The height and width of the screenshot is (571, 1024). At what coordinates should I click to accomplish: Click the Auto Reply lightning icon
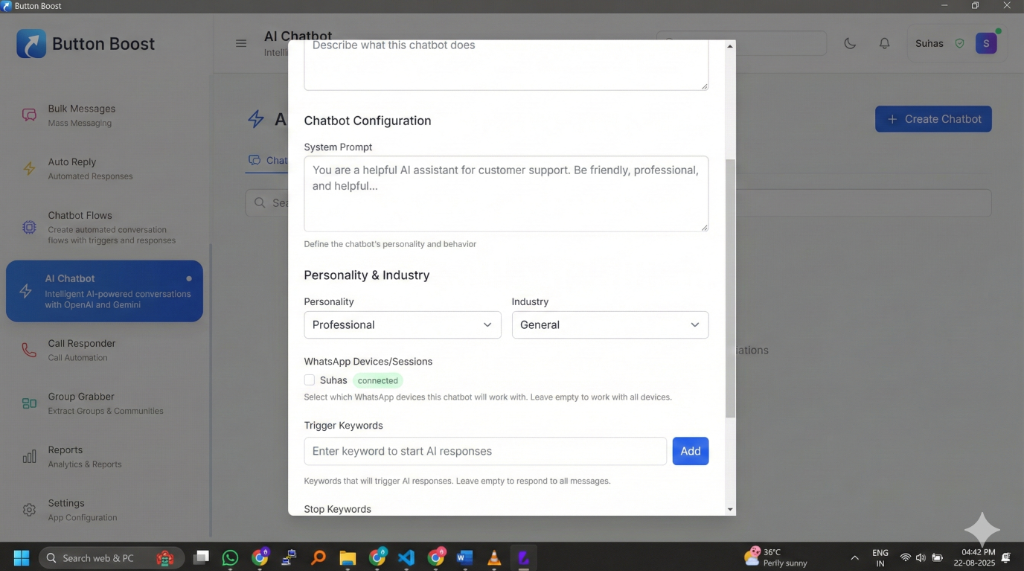(x=29, y=169)
